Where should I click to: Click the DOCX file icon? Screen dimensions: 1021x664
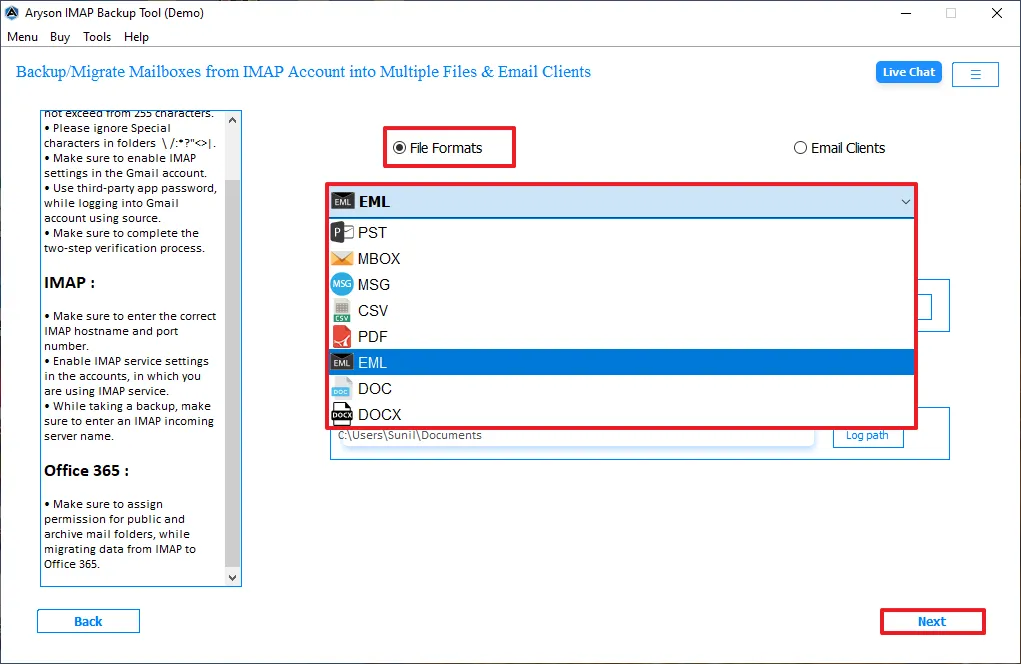point(342,414)
